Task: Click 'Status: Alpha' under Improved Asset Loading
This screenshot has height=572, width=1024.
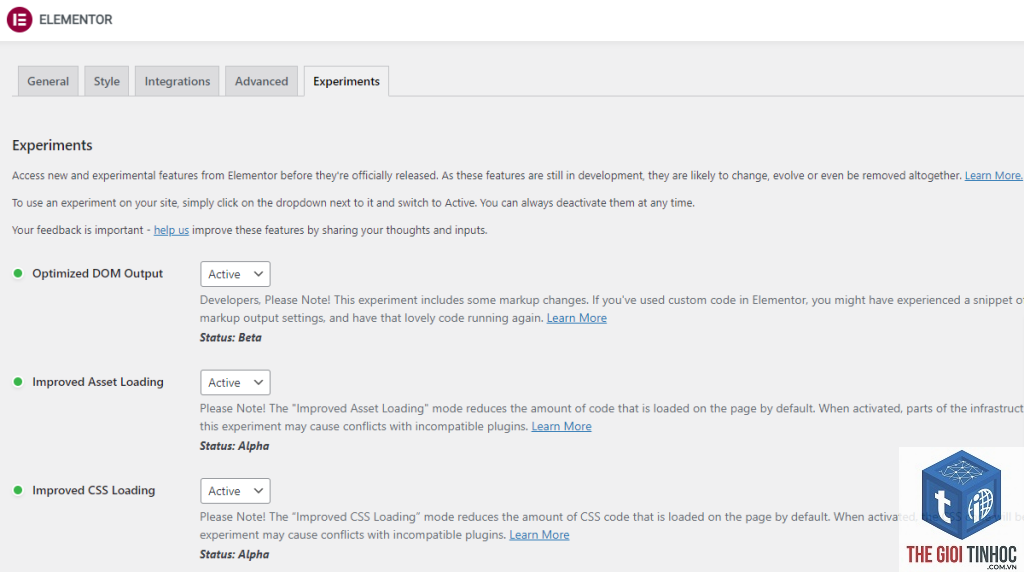Action: (234, 446)
